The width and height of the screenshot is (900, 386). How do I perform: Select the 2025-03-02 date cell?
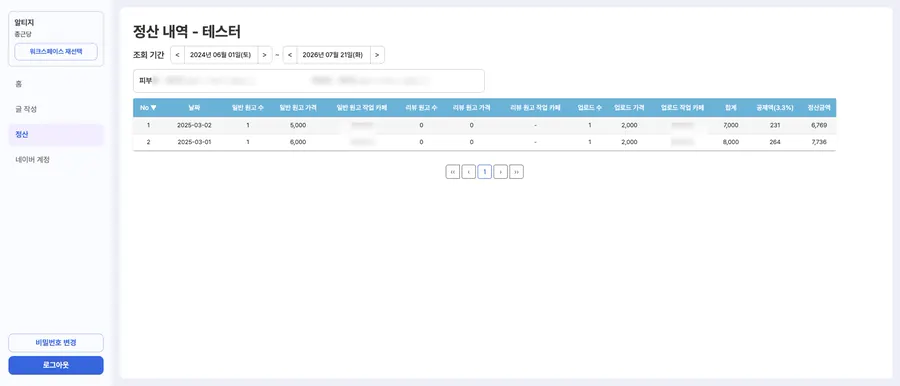tap(194, 125)
